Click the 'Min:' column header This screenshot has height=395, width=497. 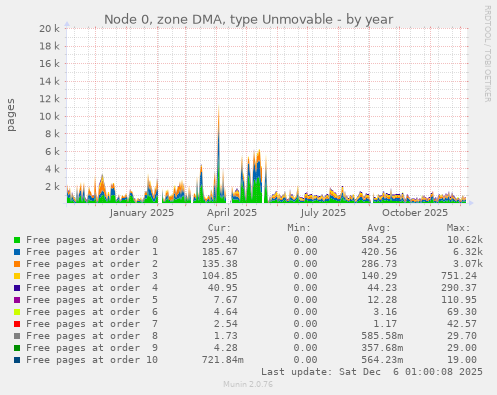coord(299,228)
